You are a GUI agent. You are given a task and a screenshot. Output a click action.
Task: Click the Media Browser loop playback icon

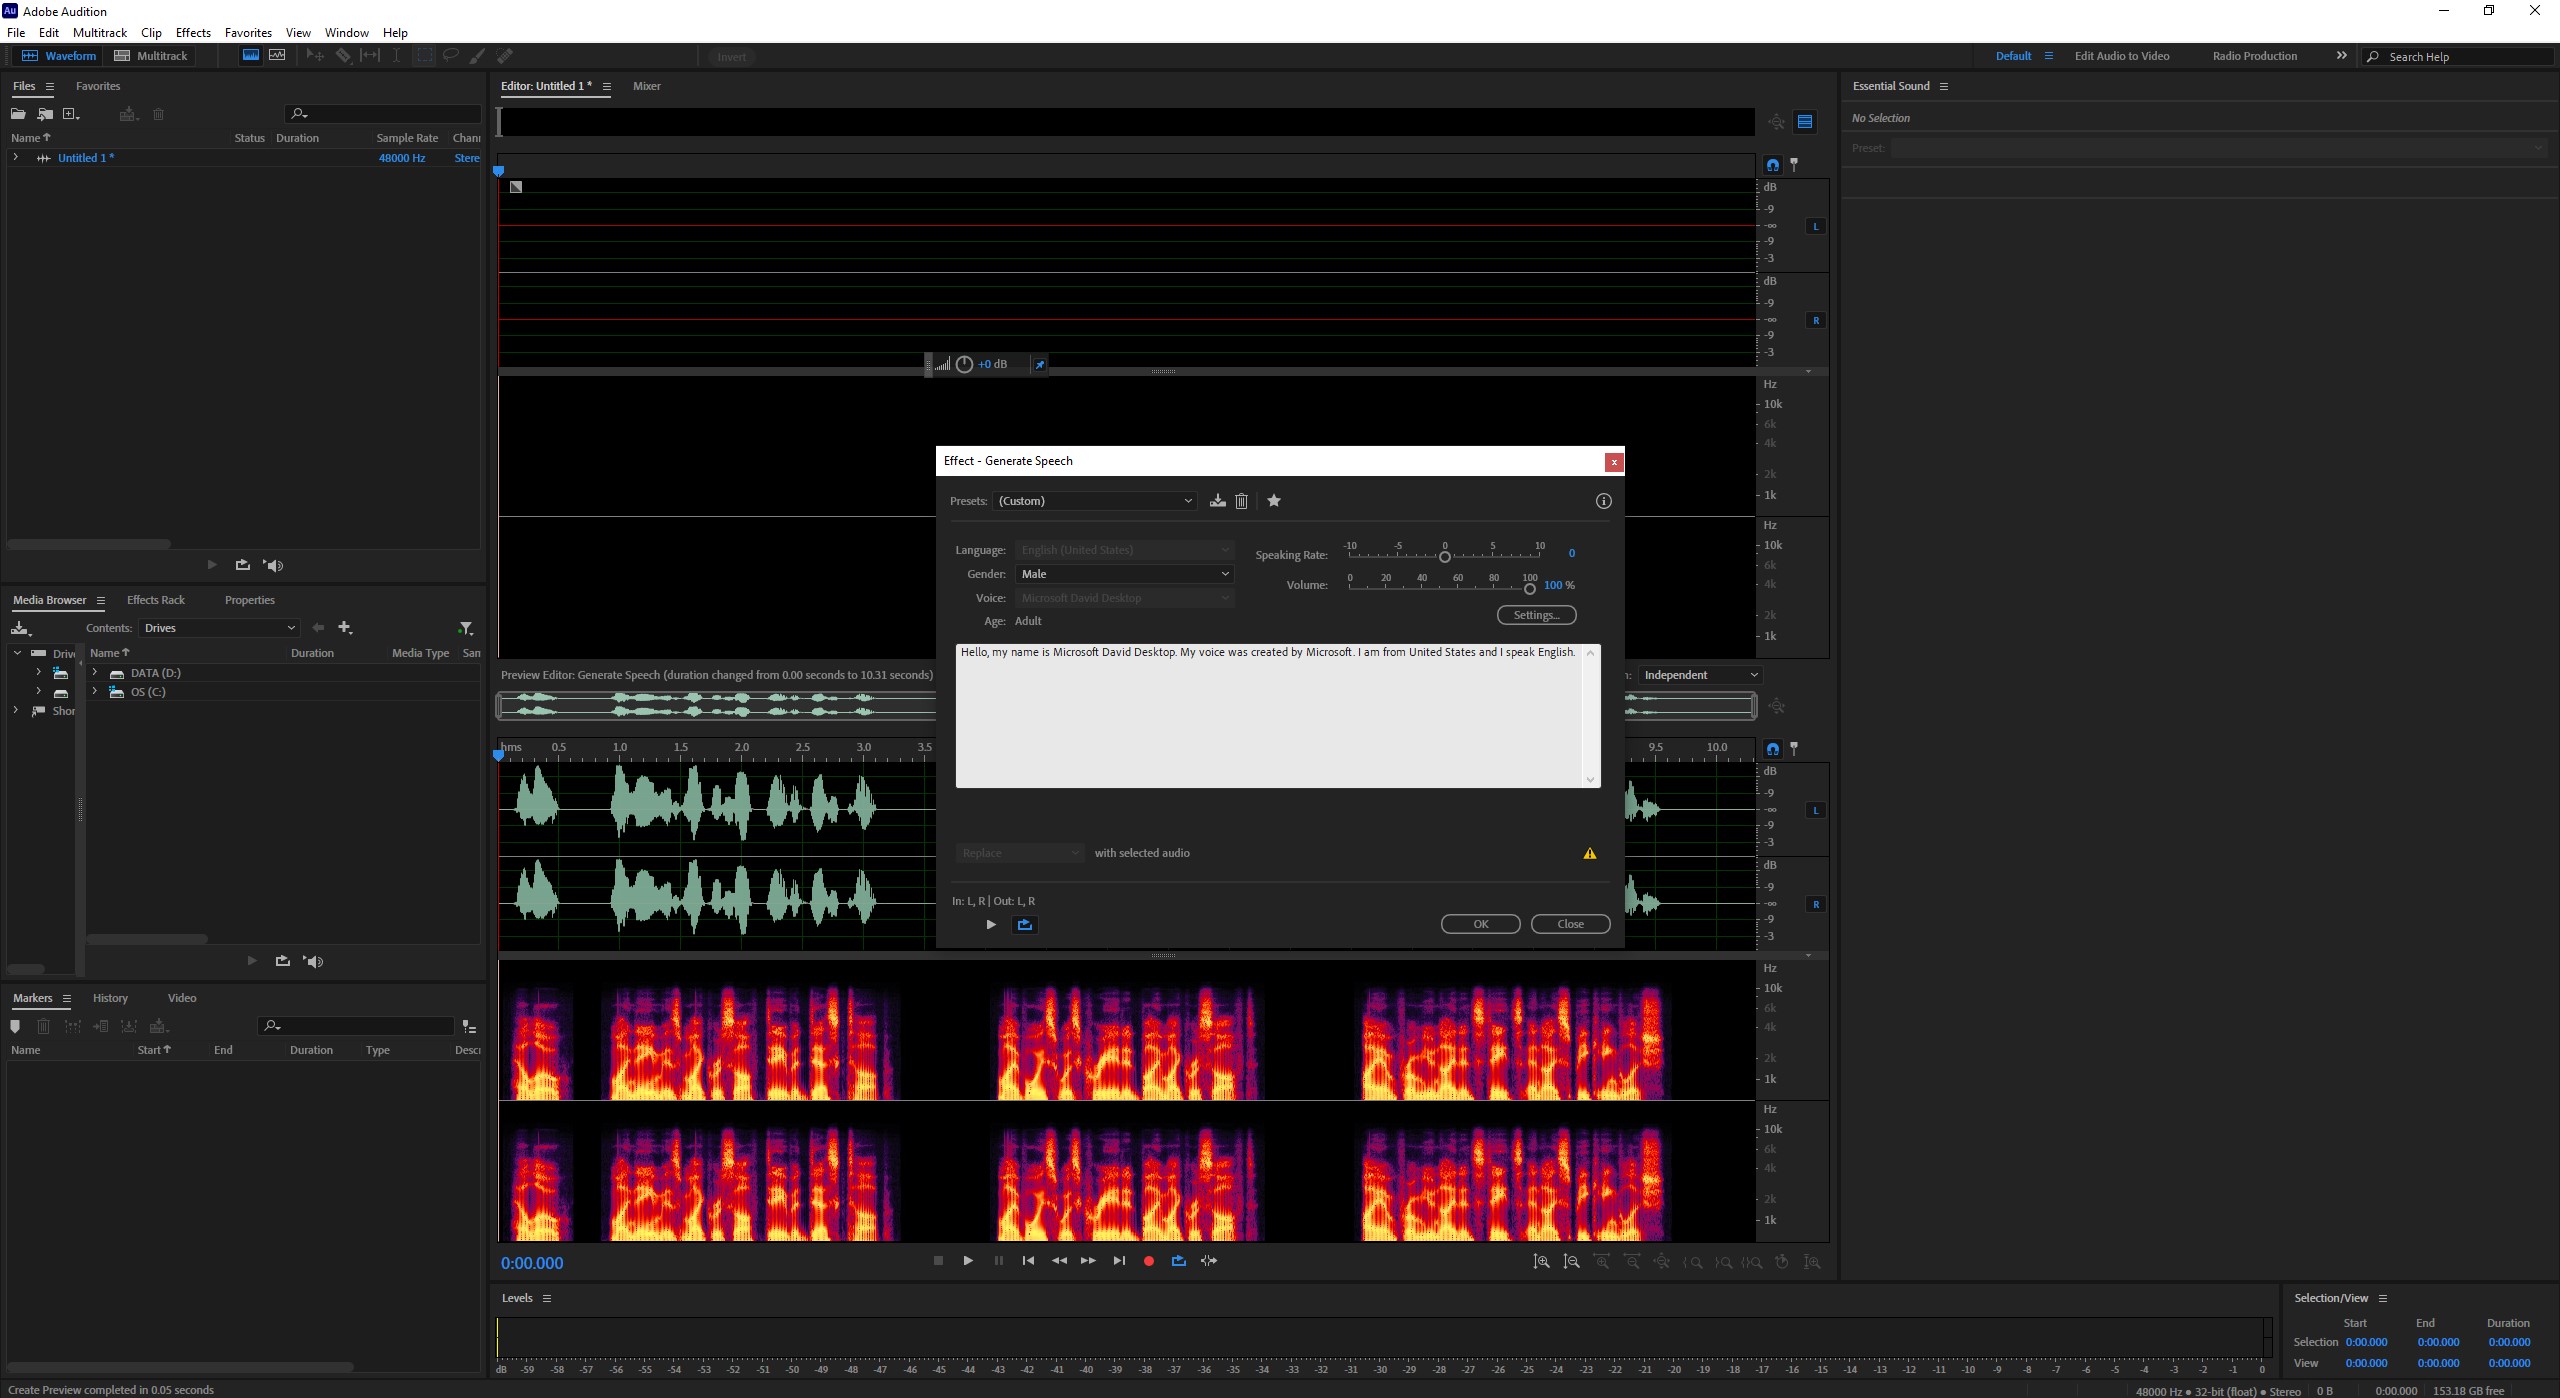tap(283, 961)
